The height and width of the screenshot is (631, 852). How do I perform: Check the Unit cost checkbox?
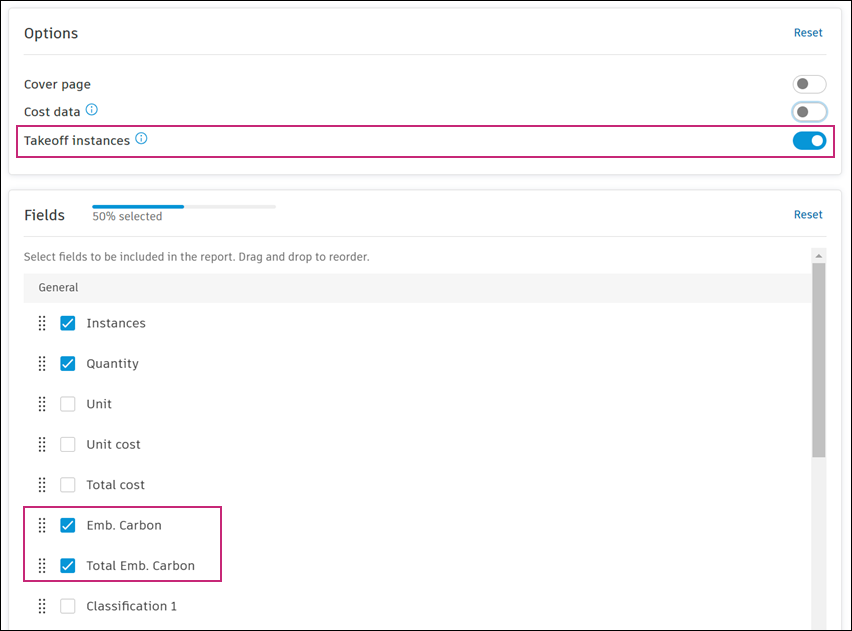[68, 444]
